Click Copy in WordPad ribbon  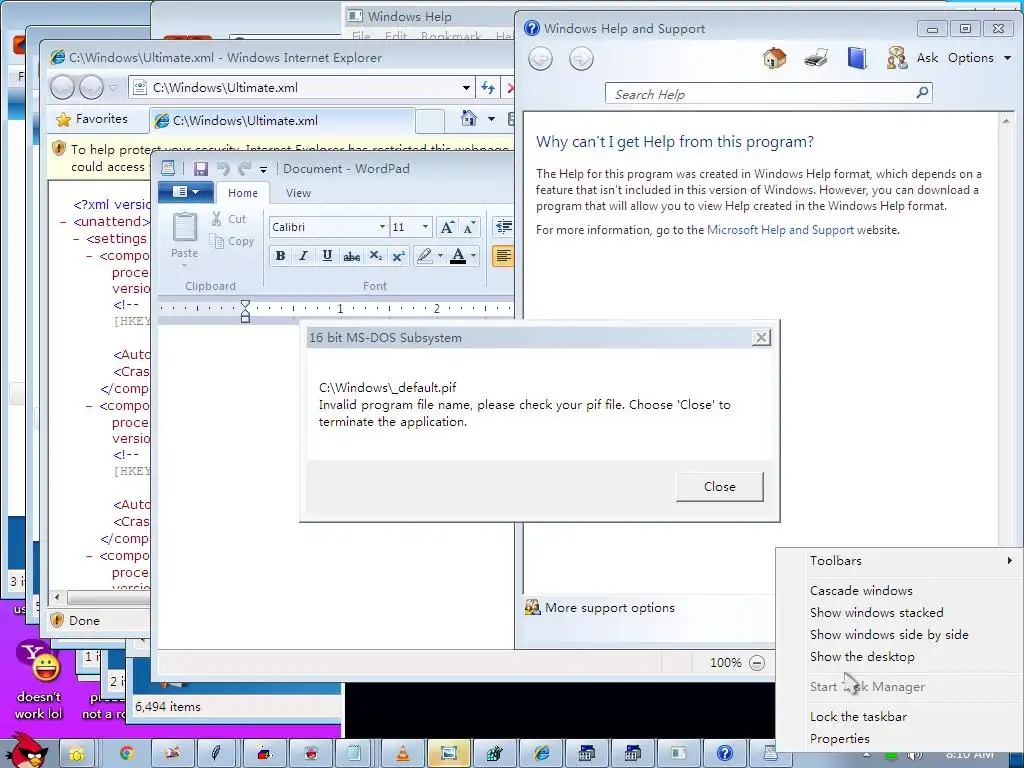pyautogui.click(x=232, y=241)
